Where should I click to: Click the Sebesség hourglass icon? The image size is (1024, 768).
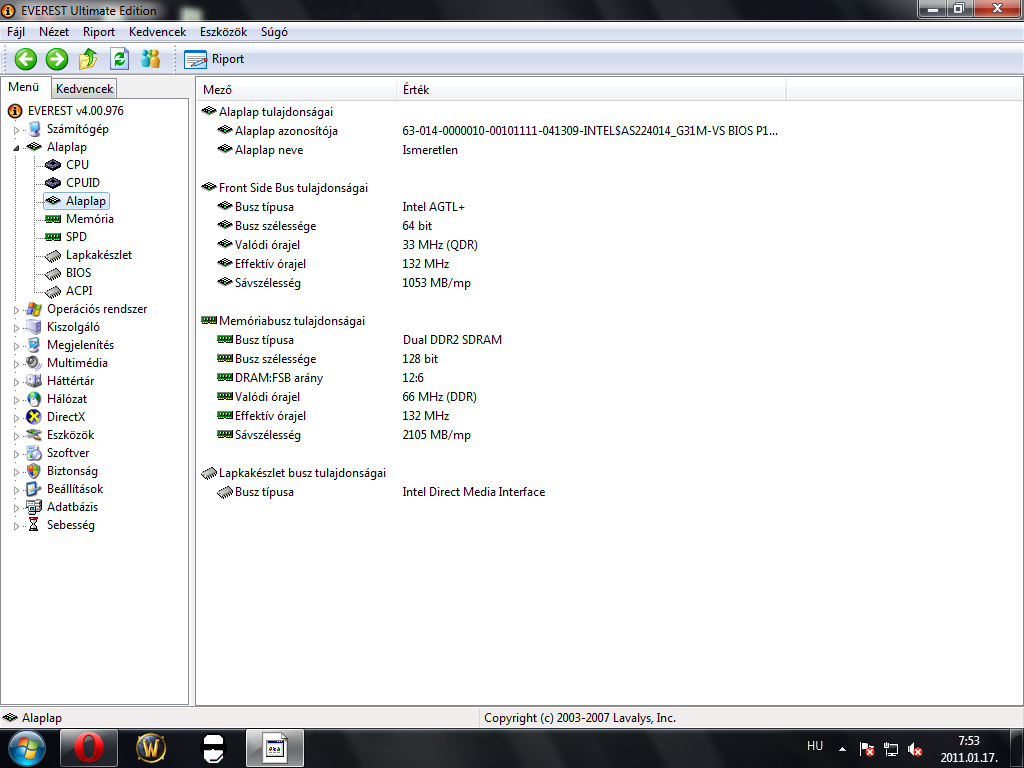coord(34,525)
